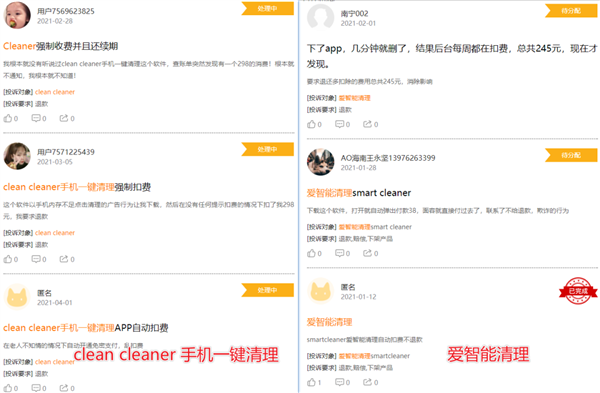Comment on the 用户7571225439 complaint
Viewport: 600px width, 393px height.
[x=39, y=259]
